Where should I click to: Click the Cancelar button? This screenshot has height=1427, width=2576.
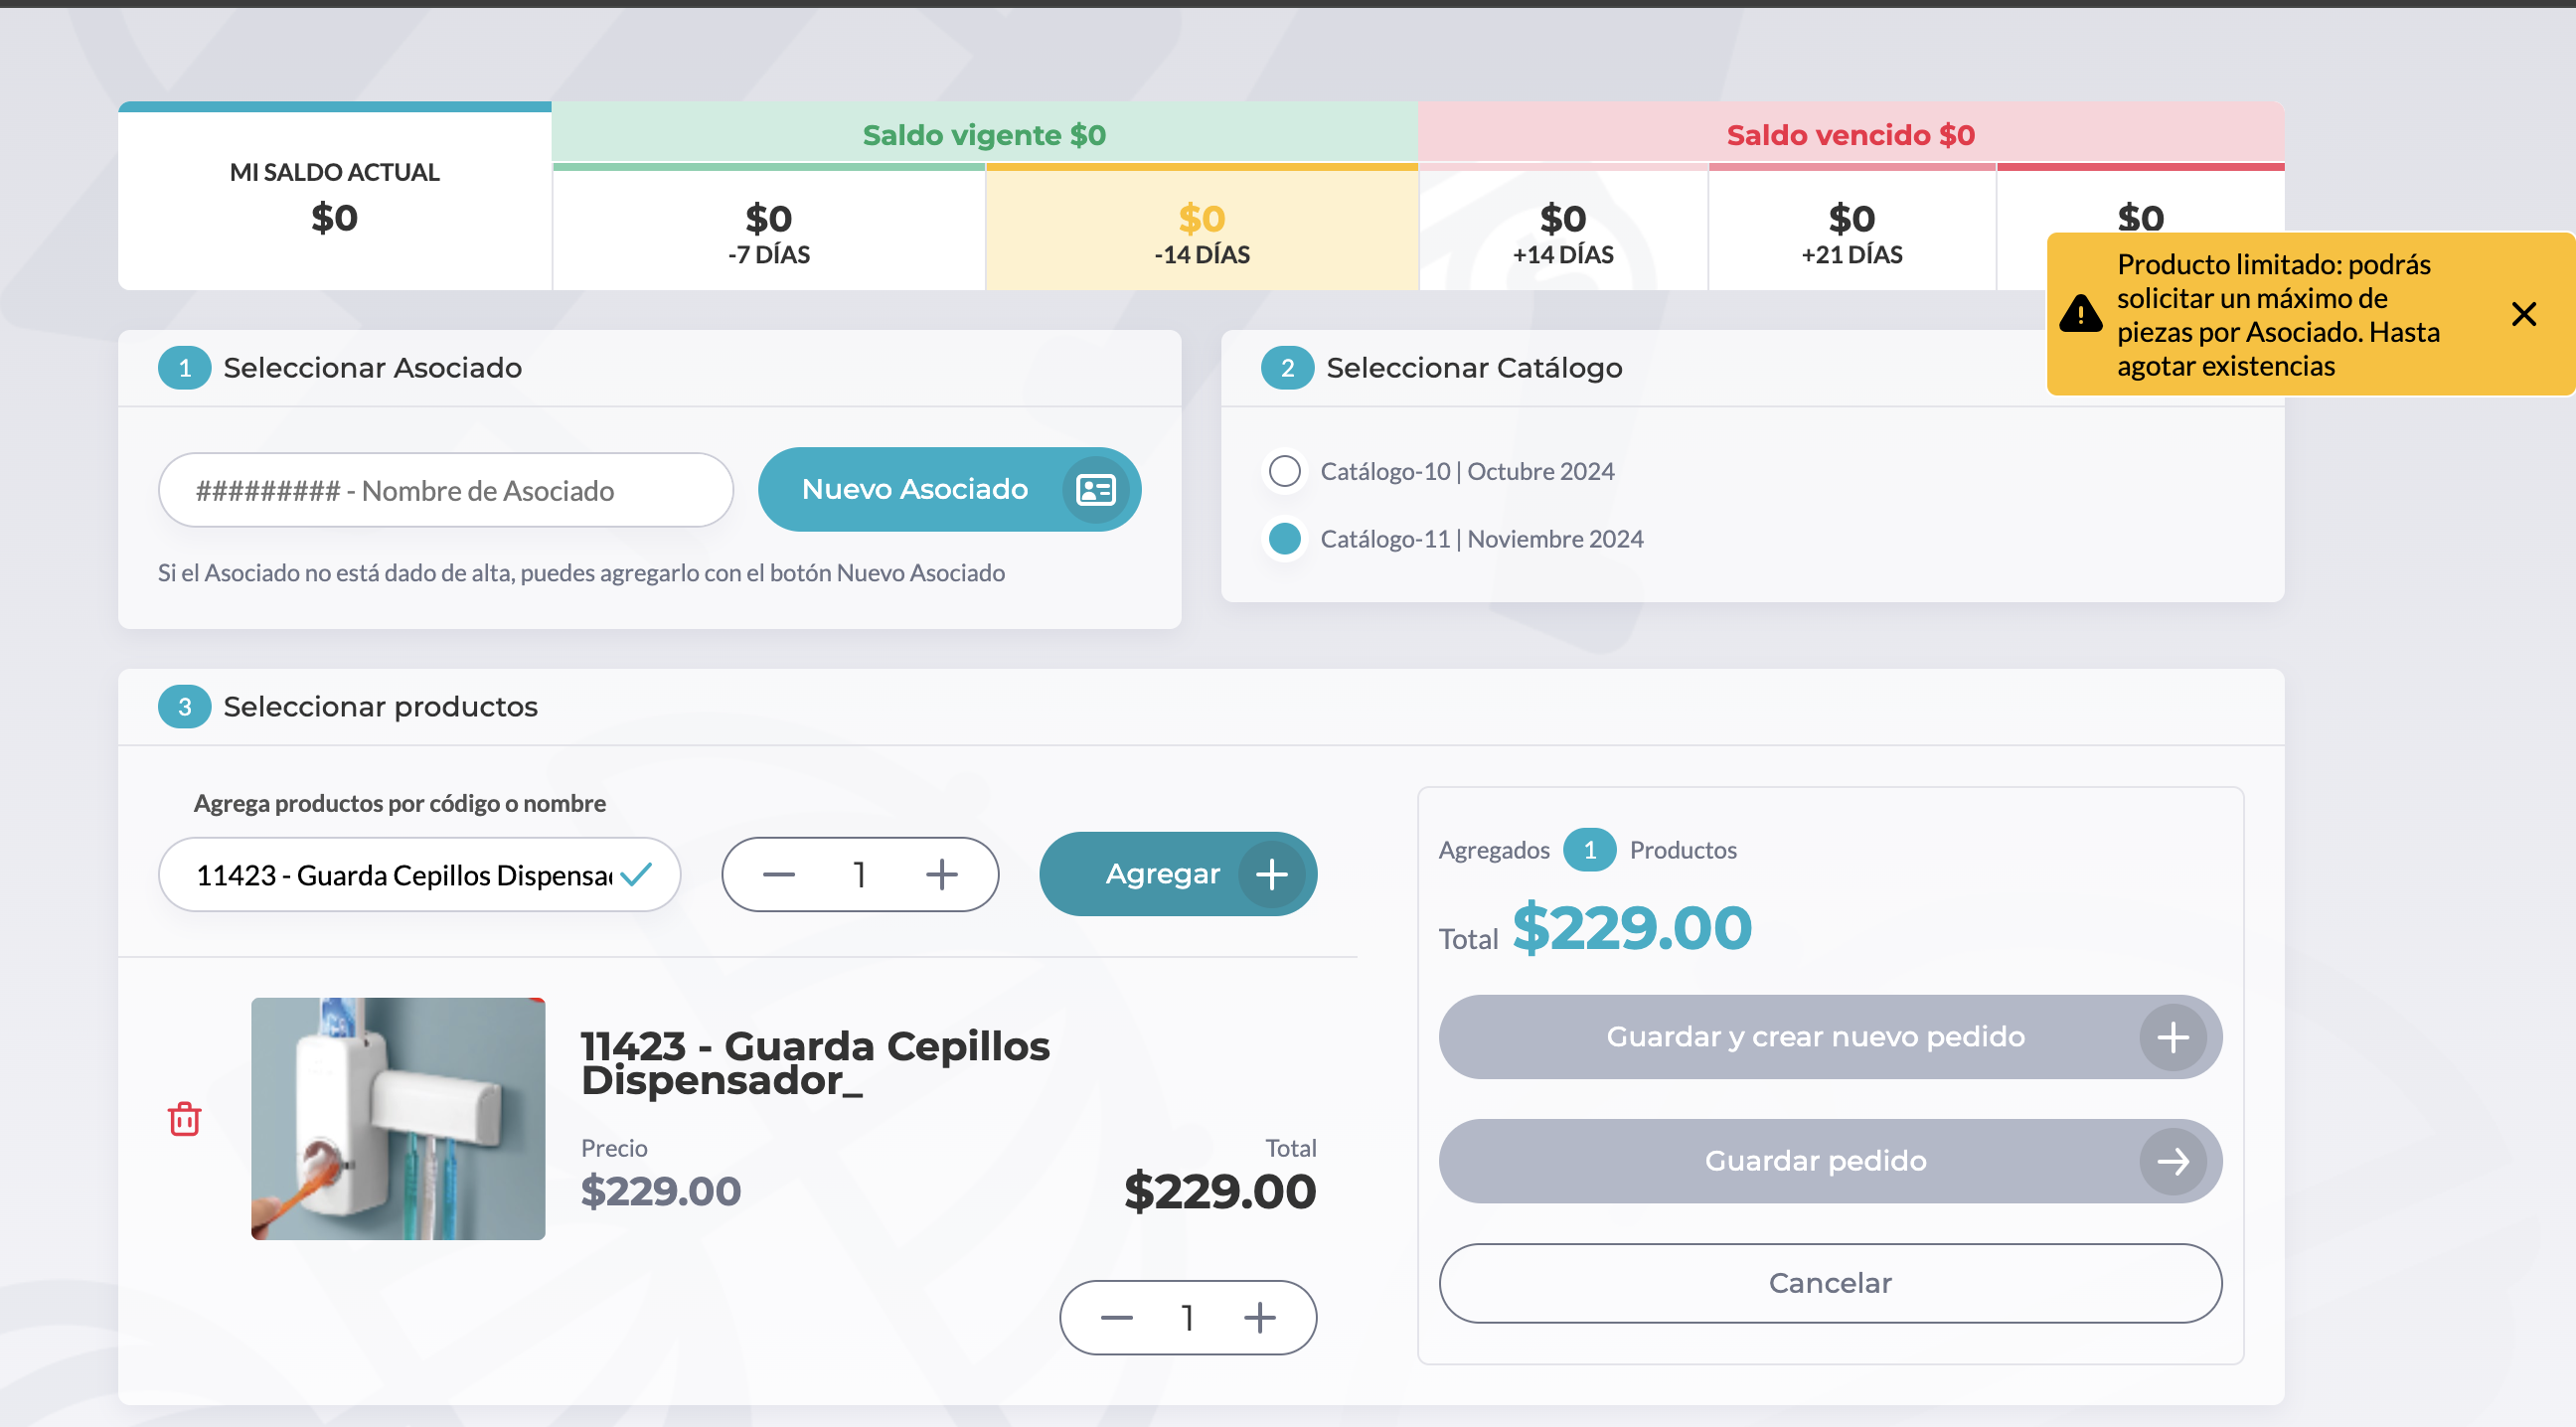(x=1829, y=1282)
